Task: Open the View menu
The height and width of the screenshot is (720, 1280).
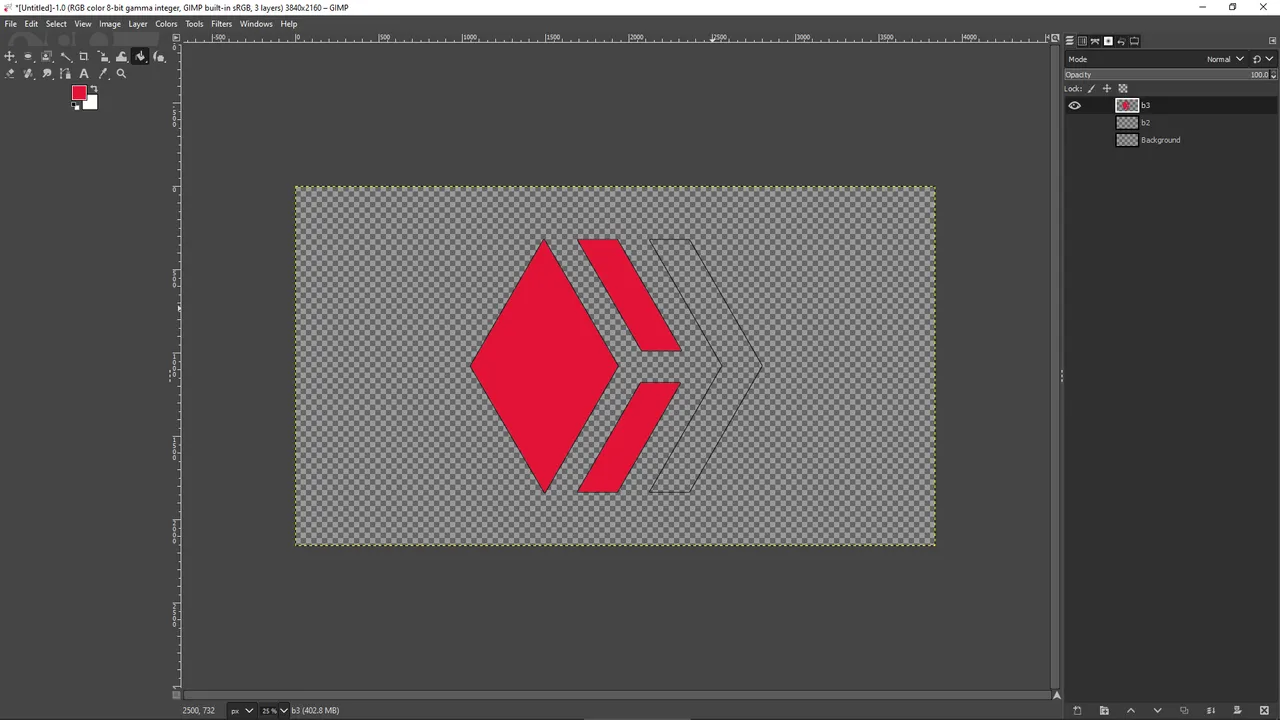Action: [83, 24]
